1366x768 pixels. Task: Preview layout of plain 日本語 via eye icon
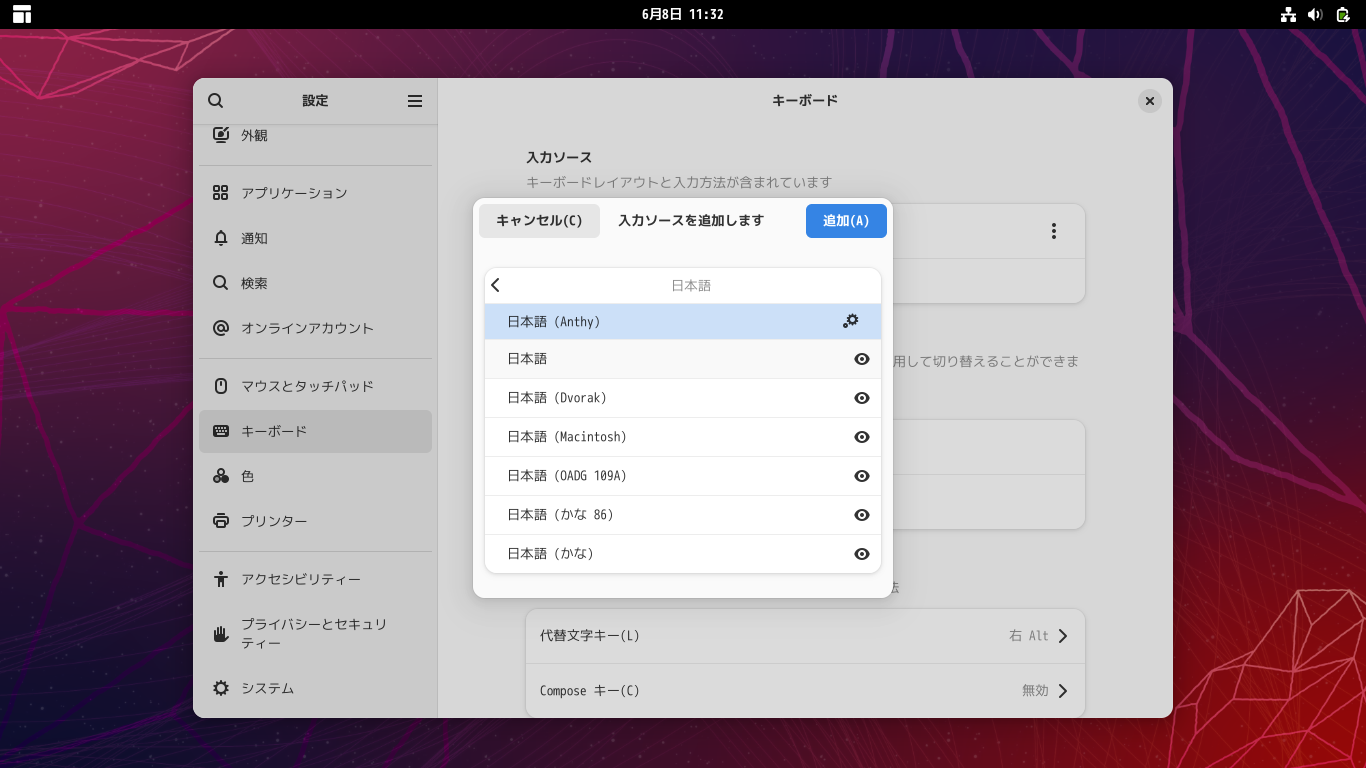(862, 359)
